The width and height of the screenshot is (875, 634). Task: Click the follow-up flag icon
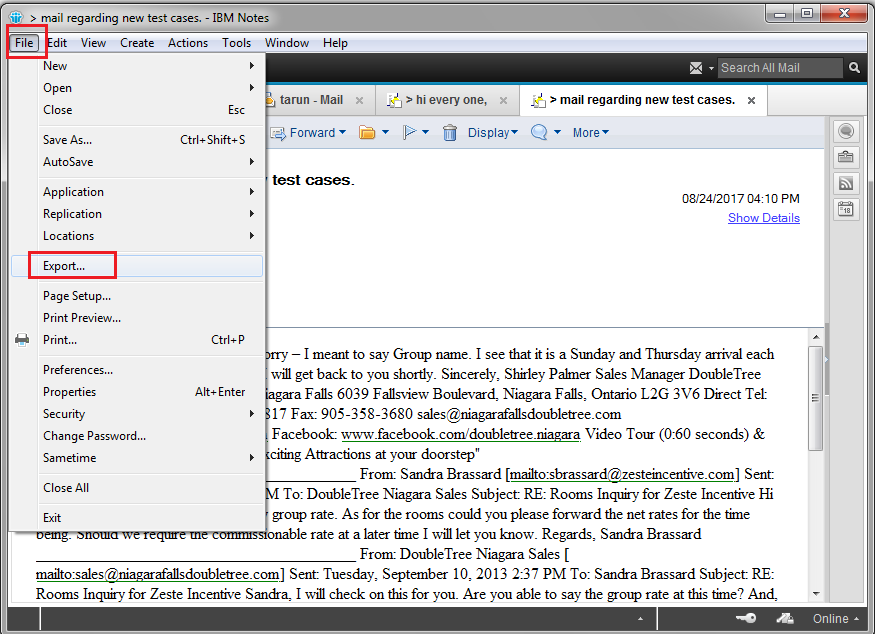pyautogui.click(x=409, y=132)
